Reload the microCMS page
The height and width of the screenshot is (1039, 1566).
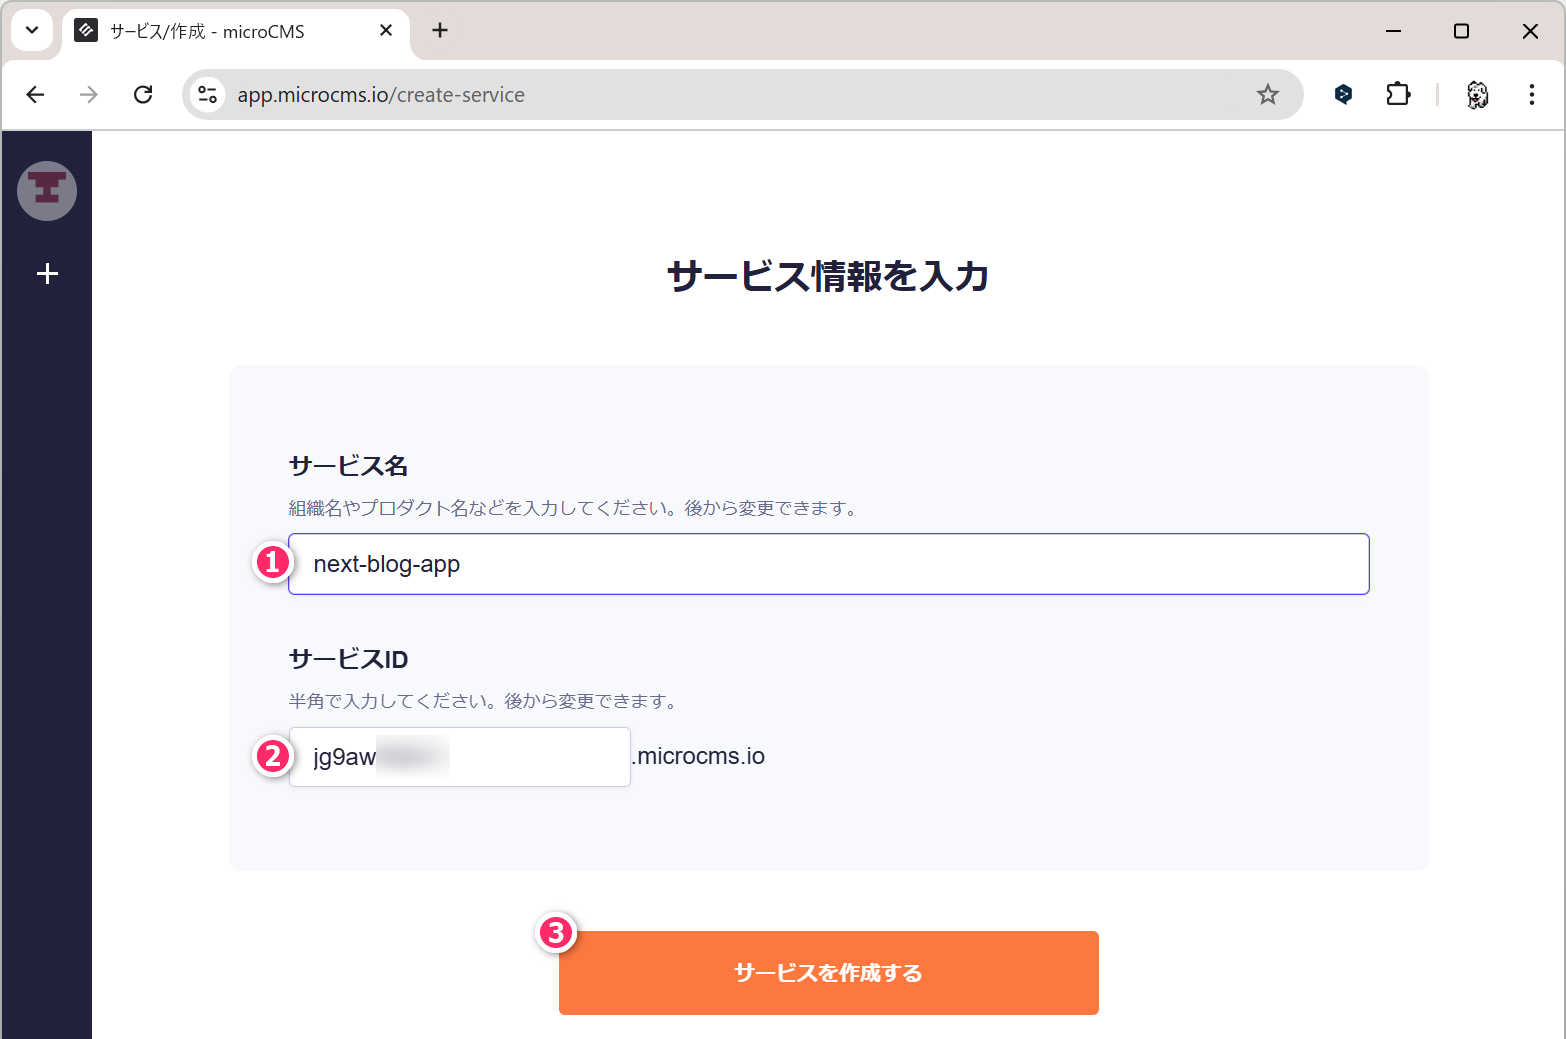click(143, 95)
